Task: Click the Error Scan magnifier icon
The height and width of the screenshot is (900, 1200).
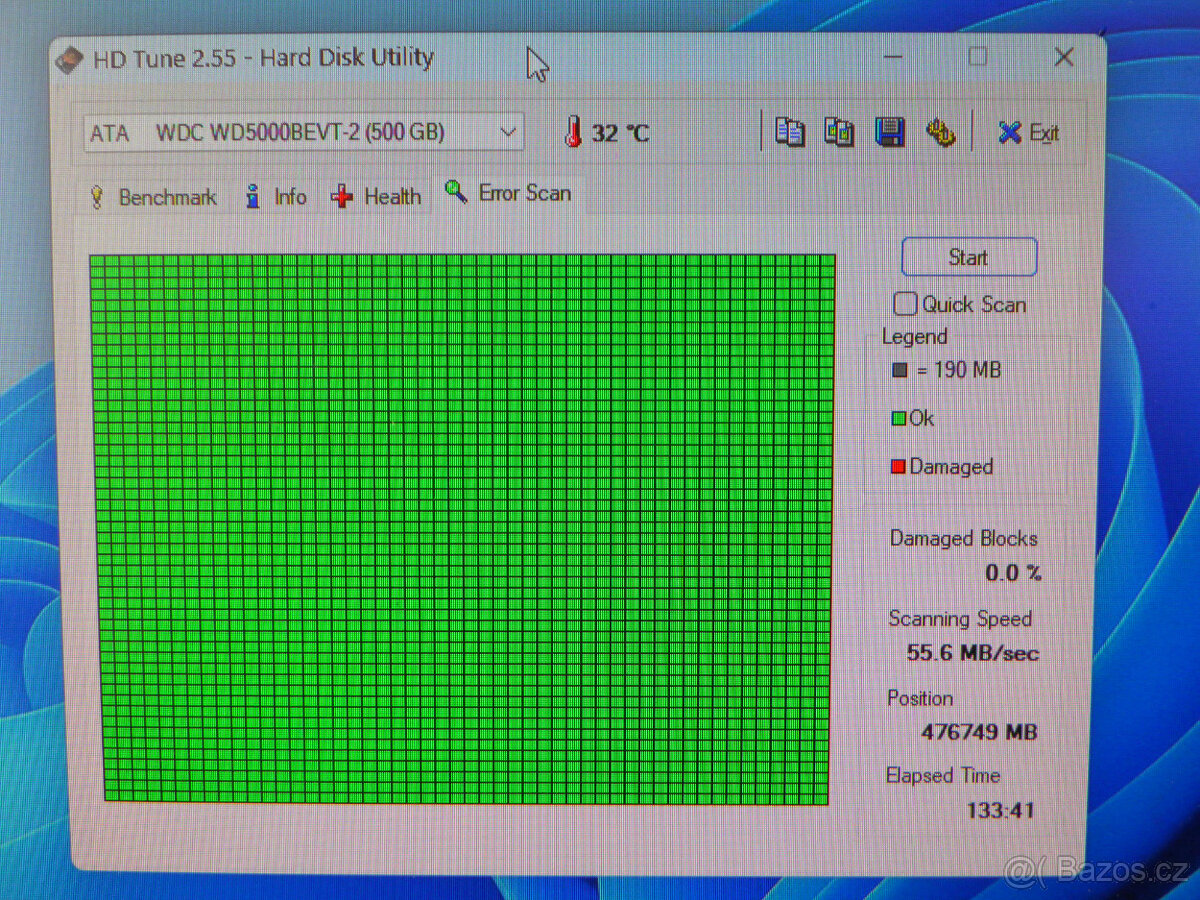Action: coord(456,191)
